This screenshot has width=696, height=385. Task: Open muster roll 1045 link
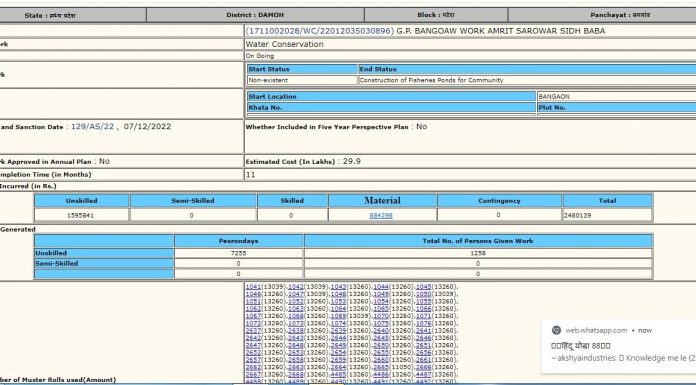click(423, 287)
